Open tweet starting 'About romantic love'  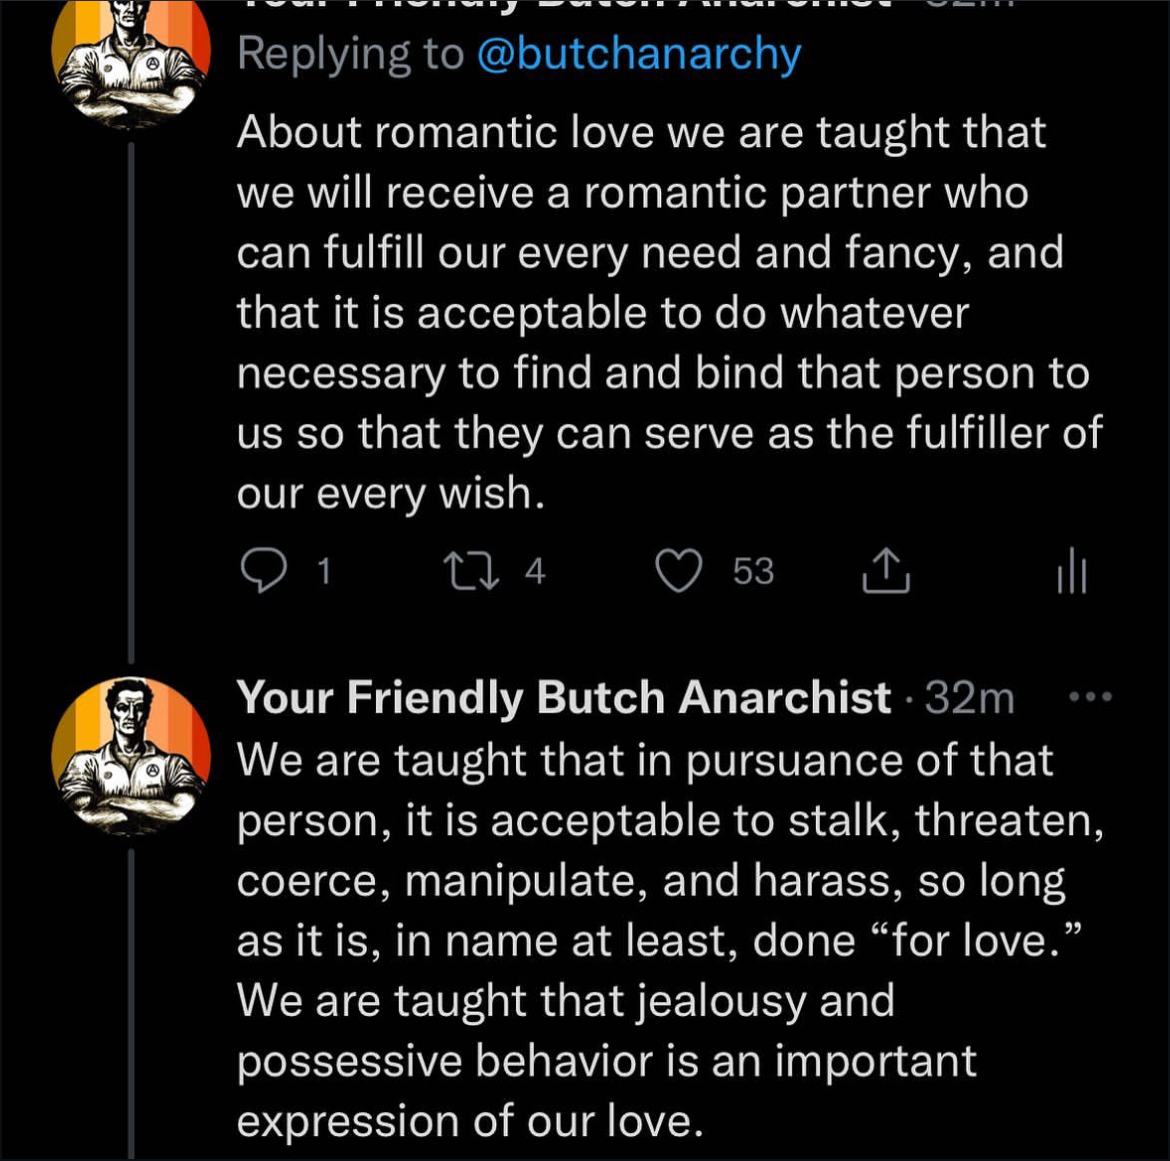point(660,312)
